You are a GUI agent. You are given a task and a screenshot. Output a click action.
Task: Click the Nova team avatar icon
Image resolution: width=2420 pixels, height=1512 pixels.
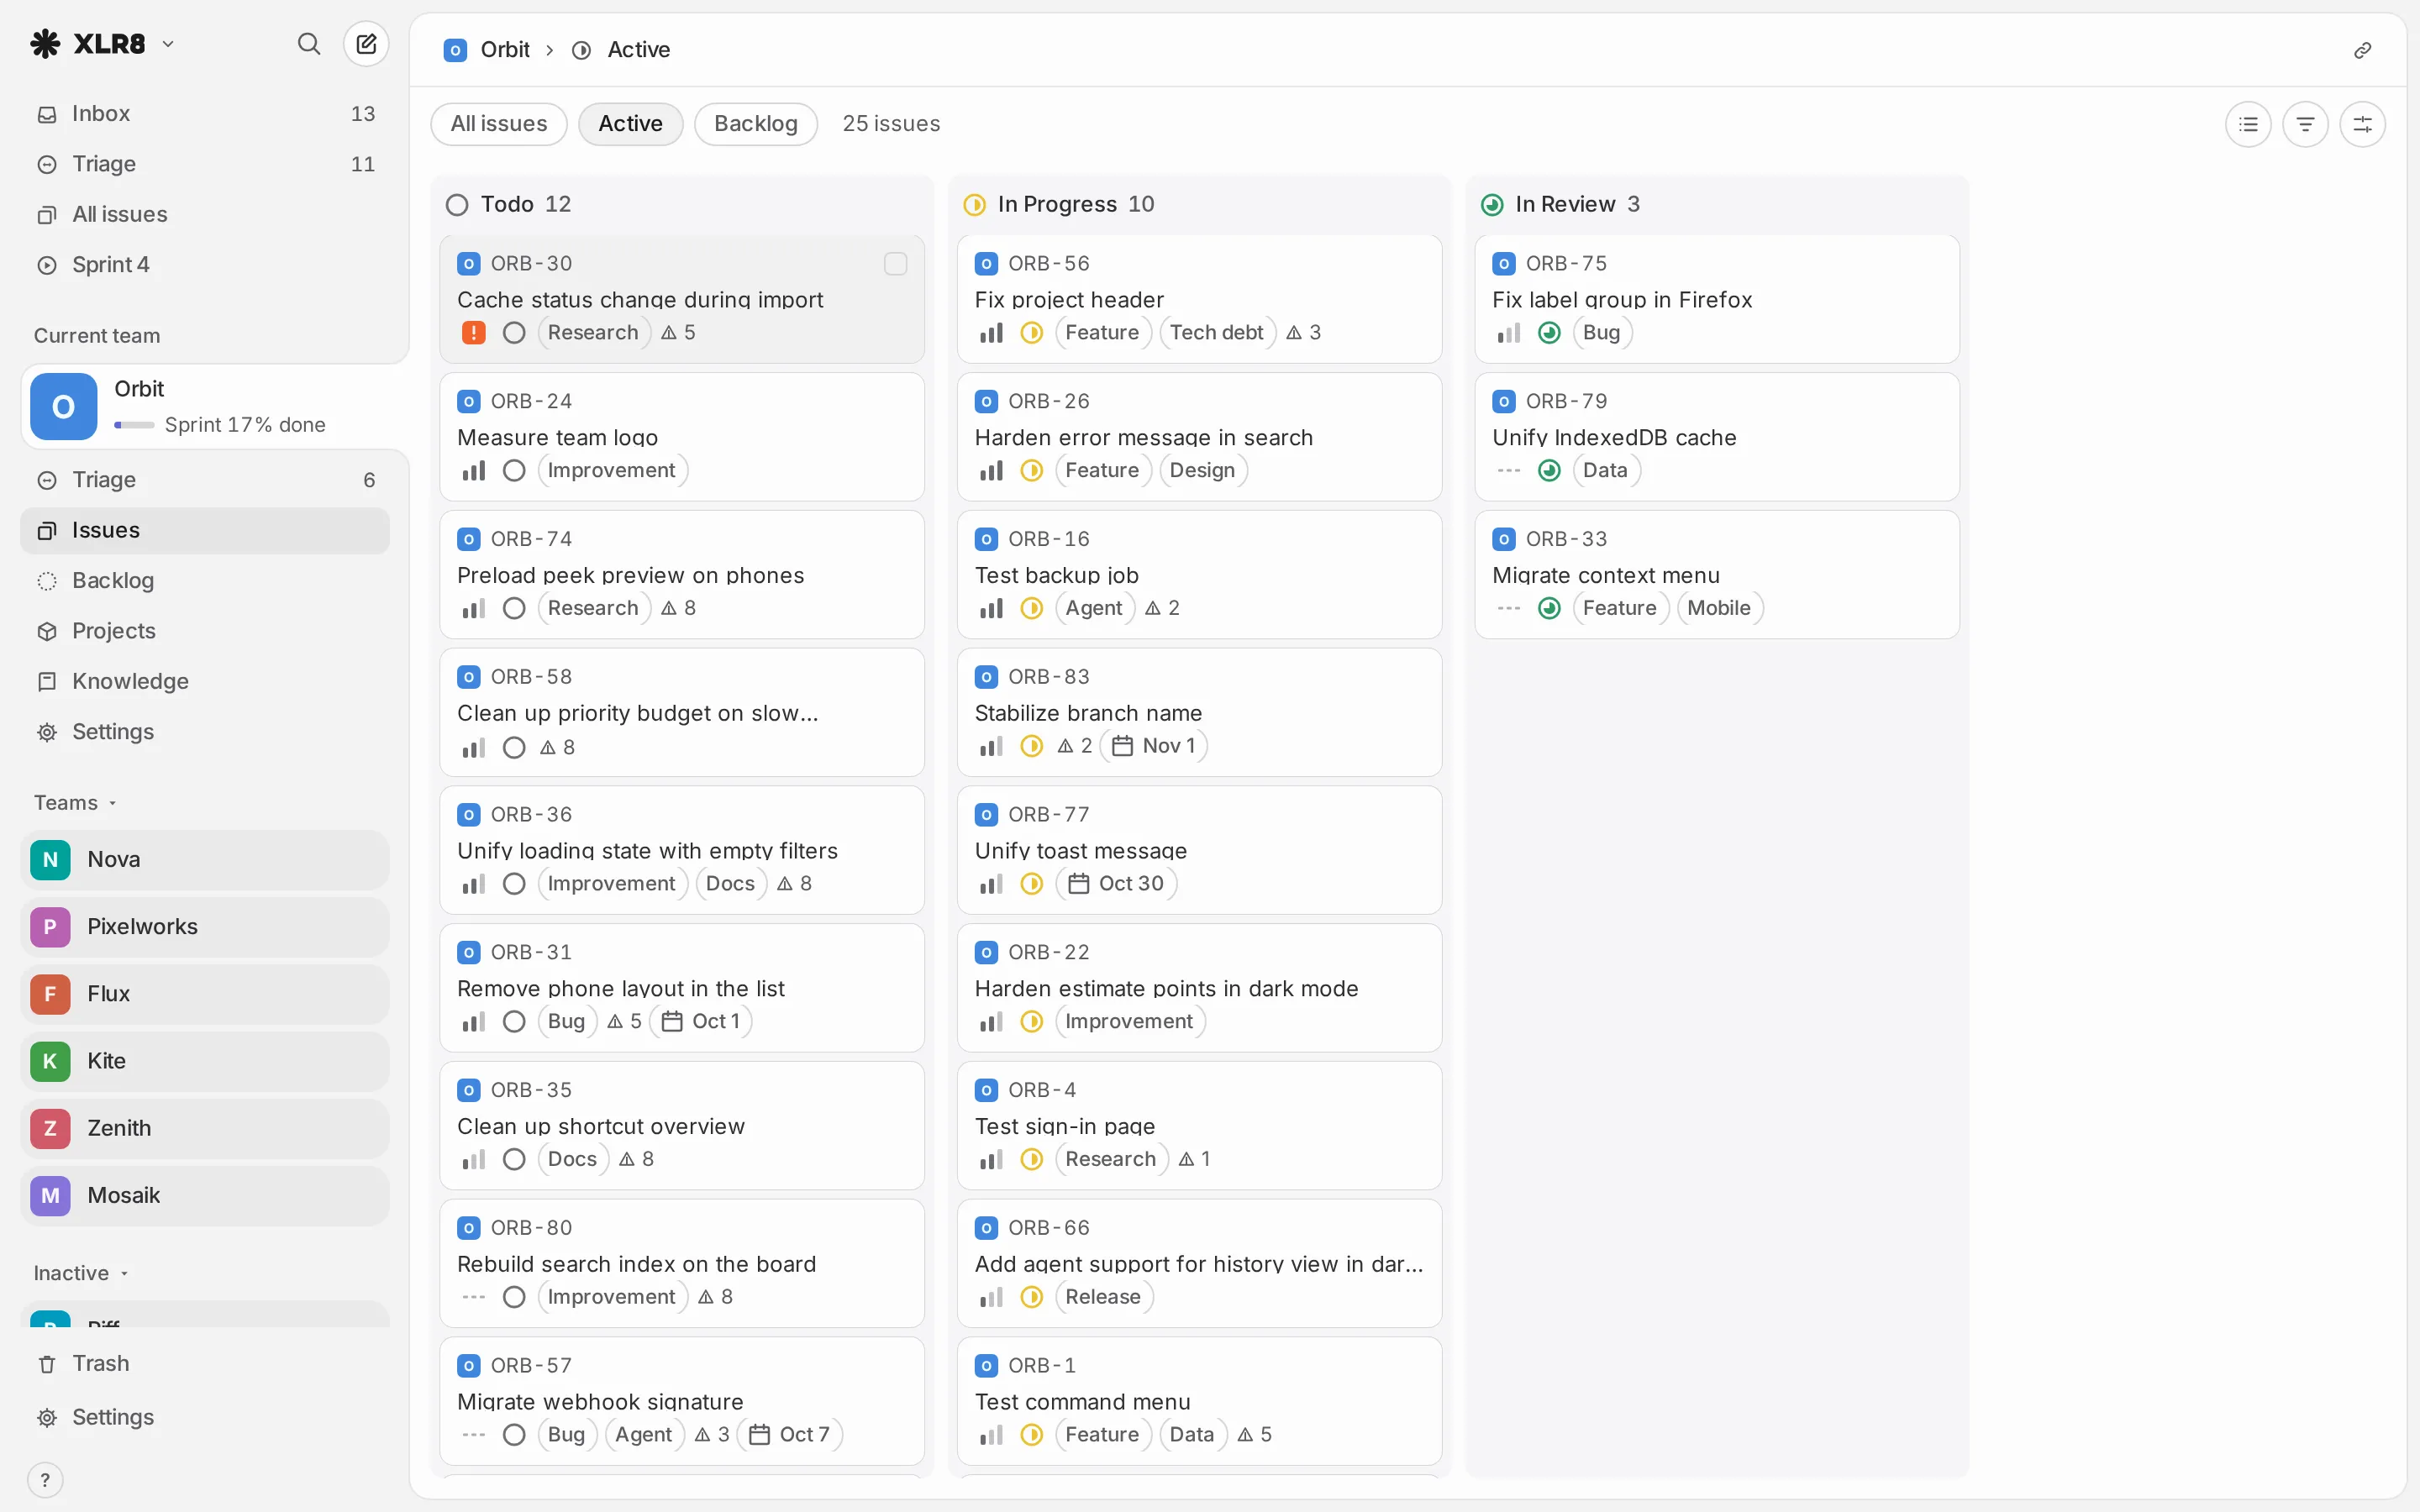pos(50,860)
